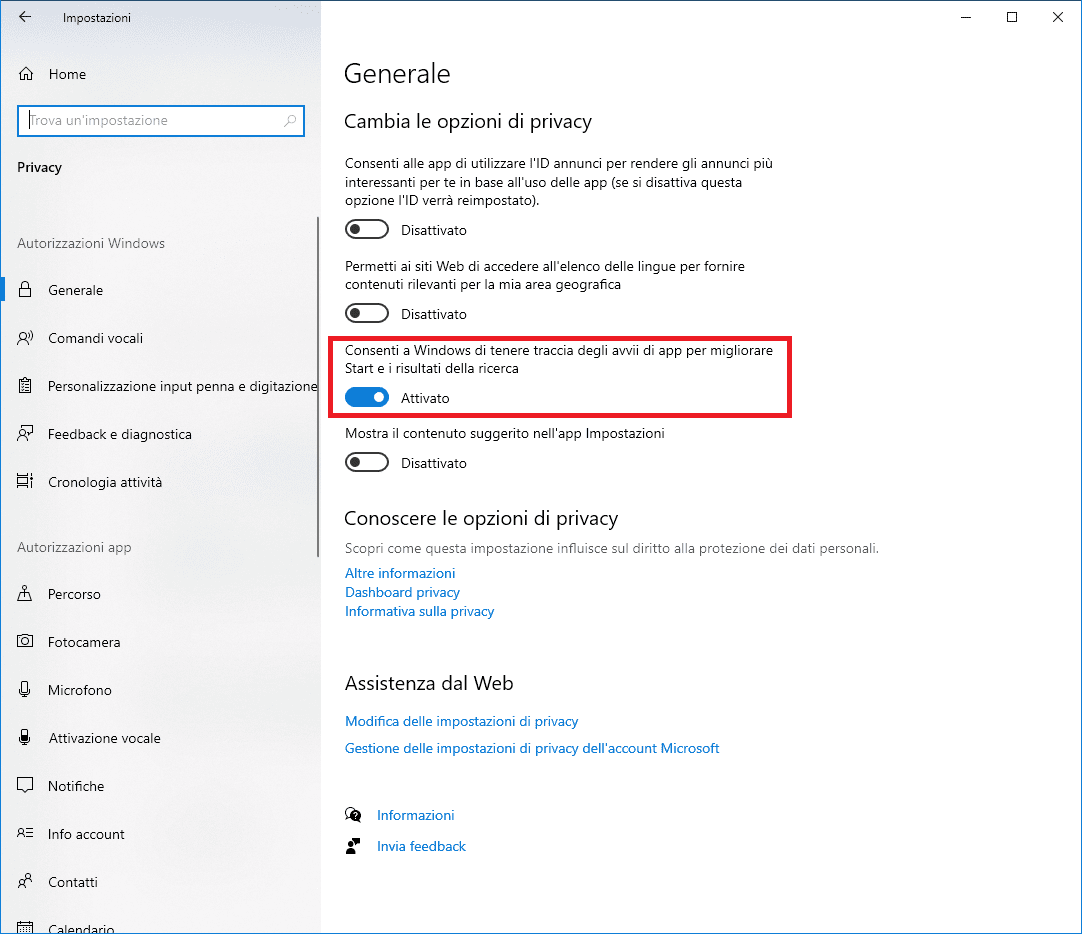Select the Microfono sidebar entry
This screenshot has width=1082, height=934.
tap(80, 690)
